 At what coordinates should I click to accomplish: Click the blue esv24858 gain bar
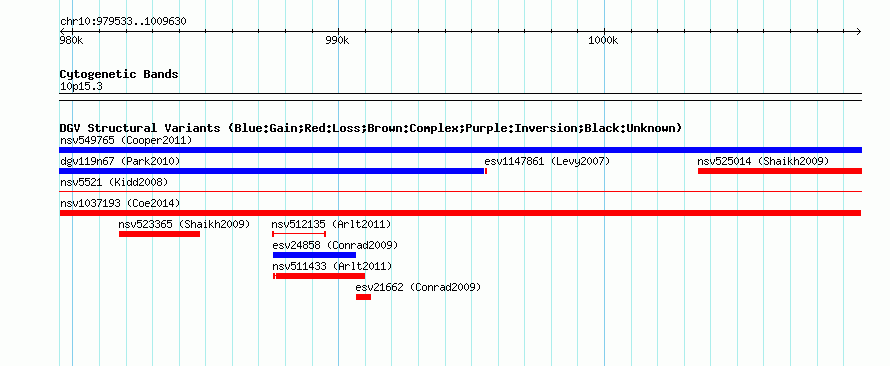314,255
